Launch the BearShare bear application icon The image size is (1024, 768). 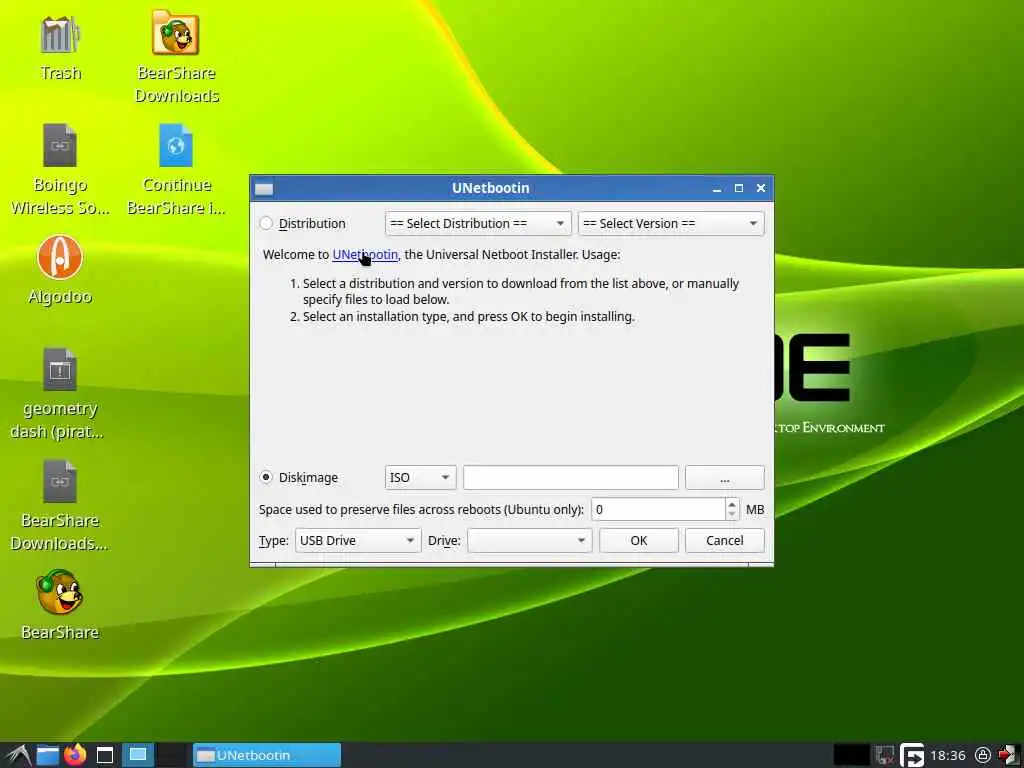[x=60, y=592]
